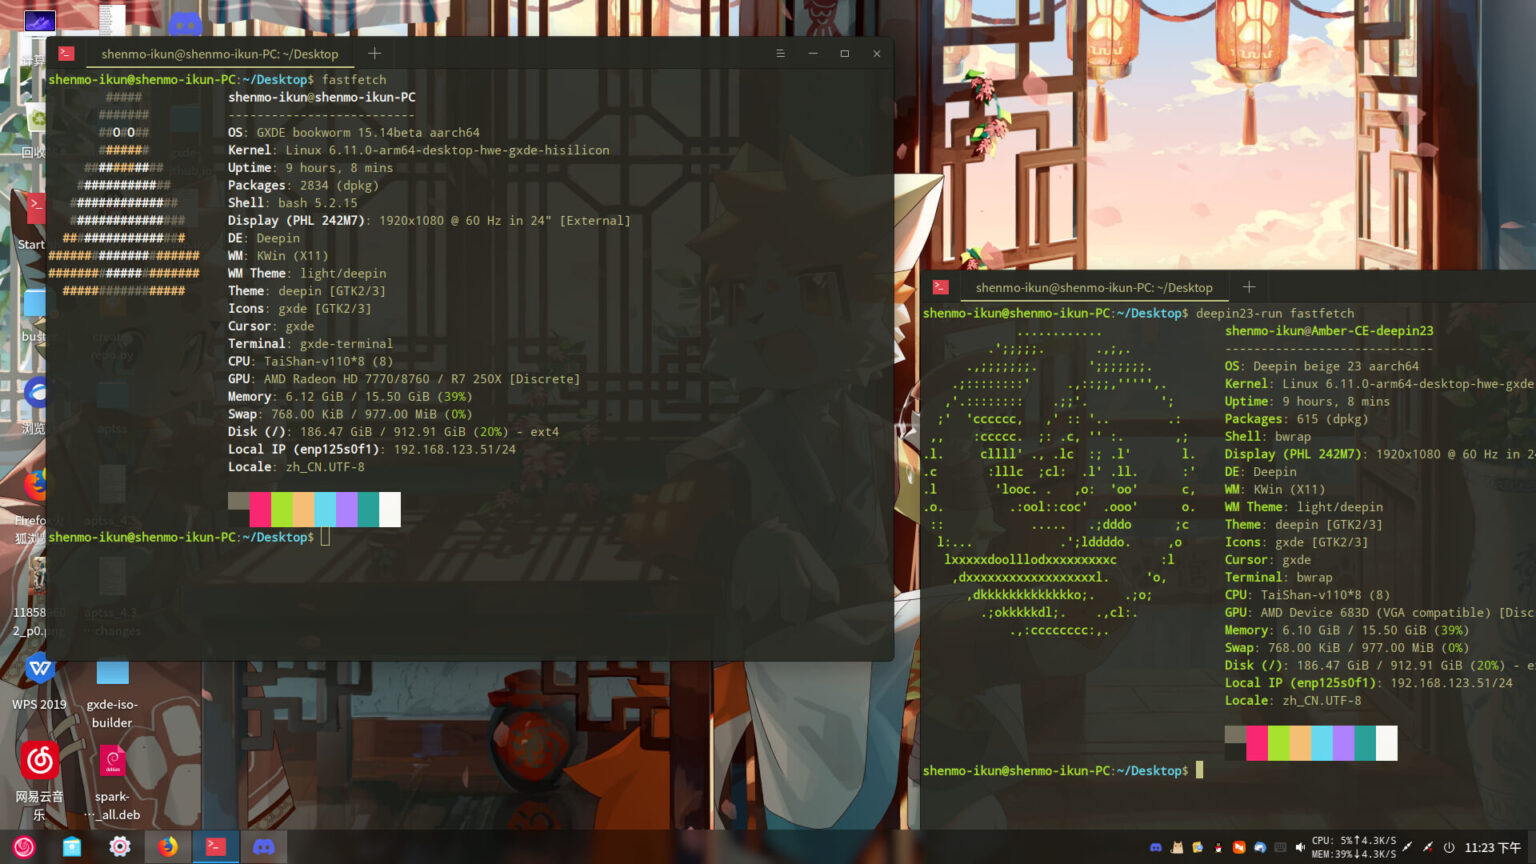Select the shenmo-ikun terminal tab on right window

coord(1095,287)
